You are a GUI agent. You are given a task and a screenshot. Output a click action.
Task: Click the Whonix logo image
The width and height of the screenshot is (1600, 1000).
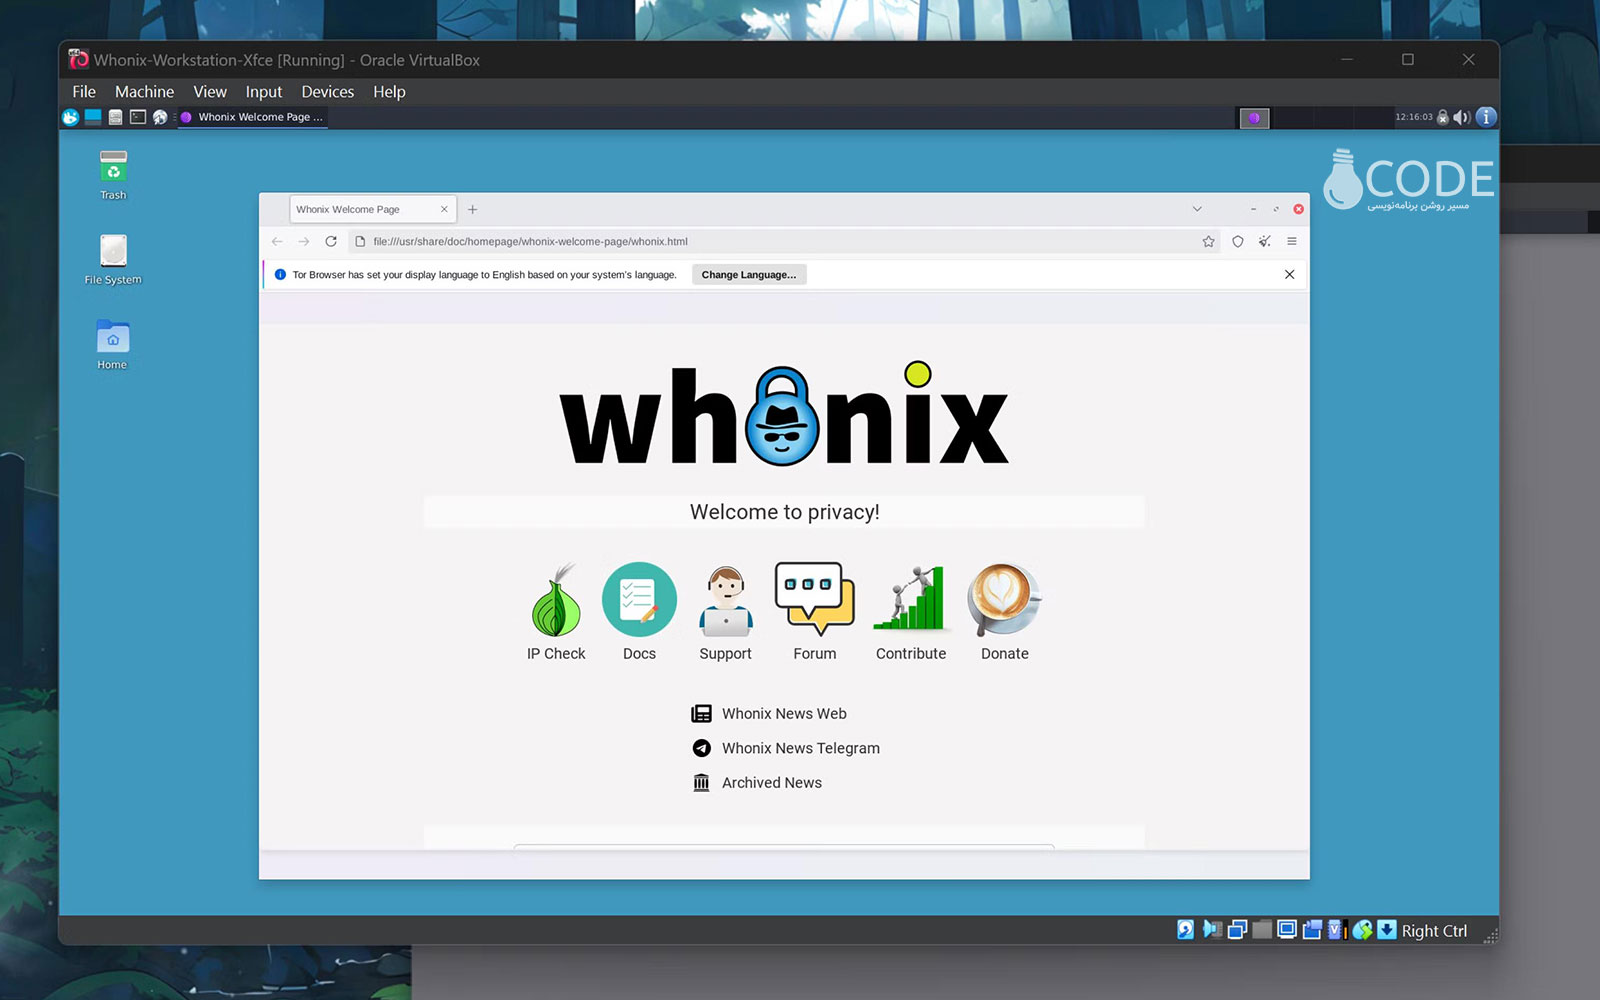click(x=784, y=415)
